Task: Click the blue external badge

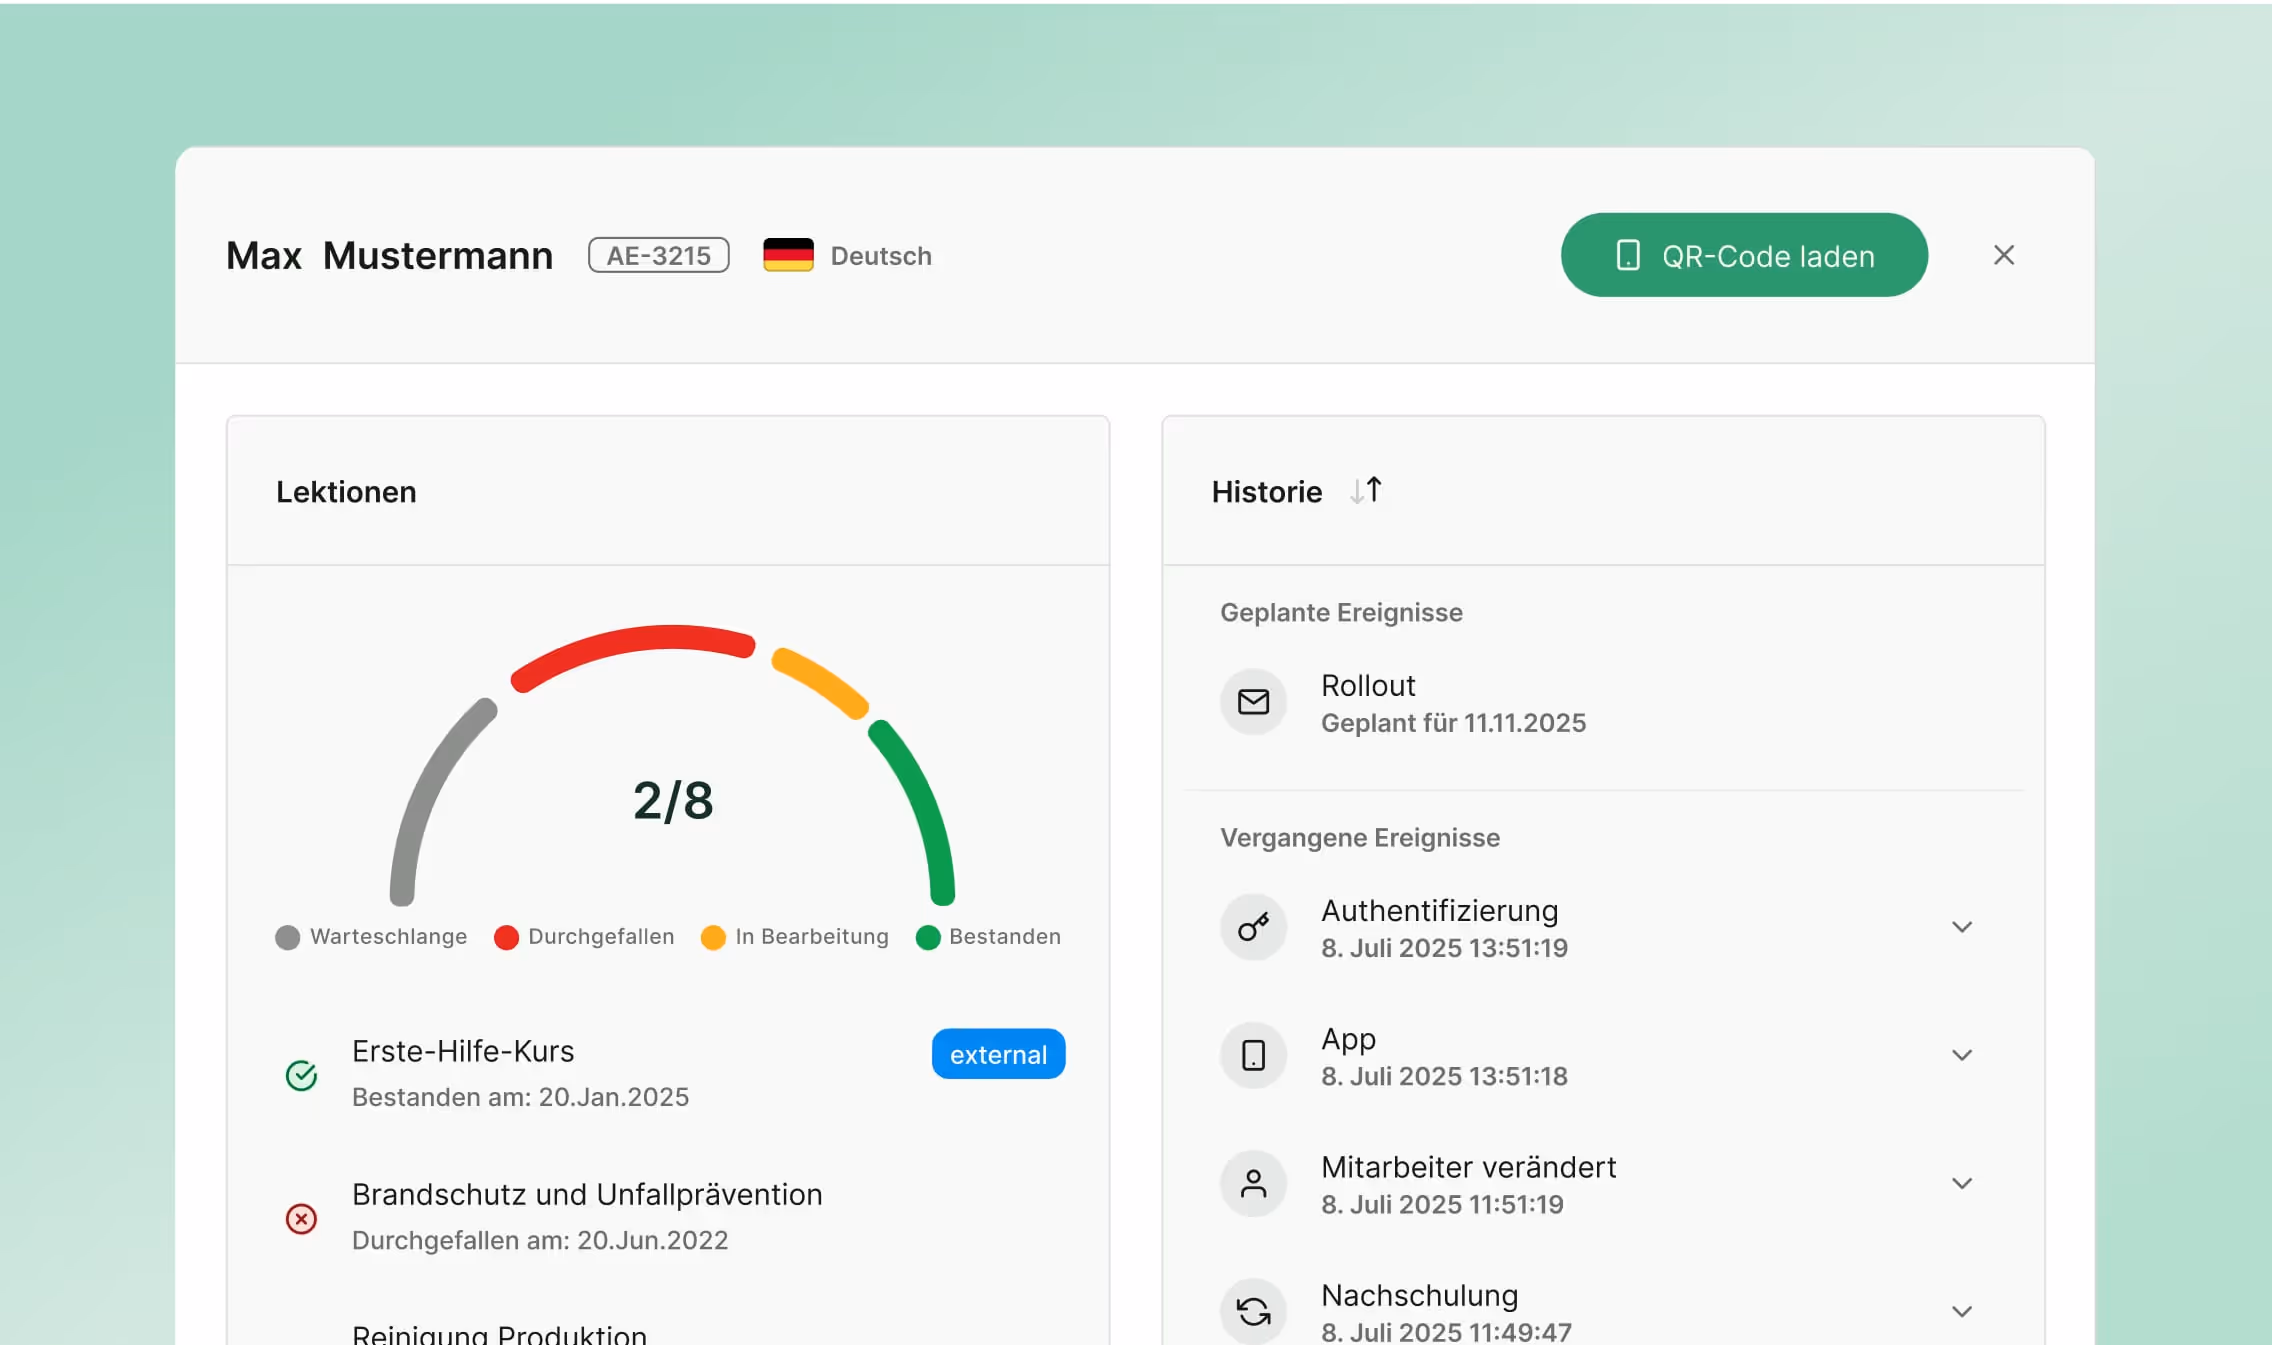Action: 998,1054
